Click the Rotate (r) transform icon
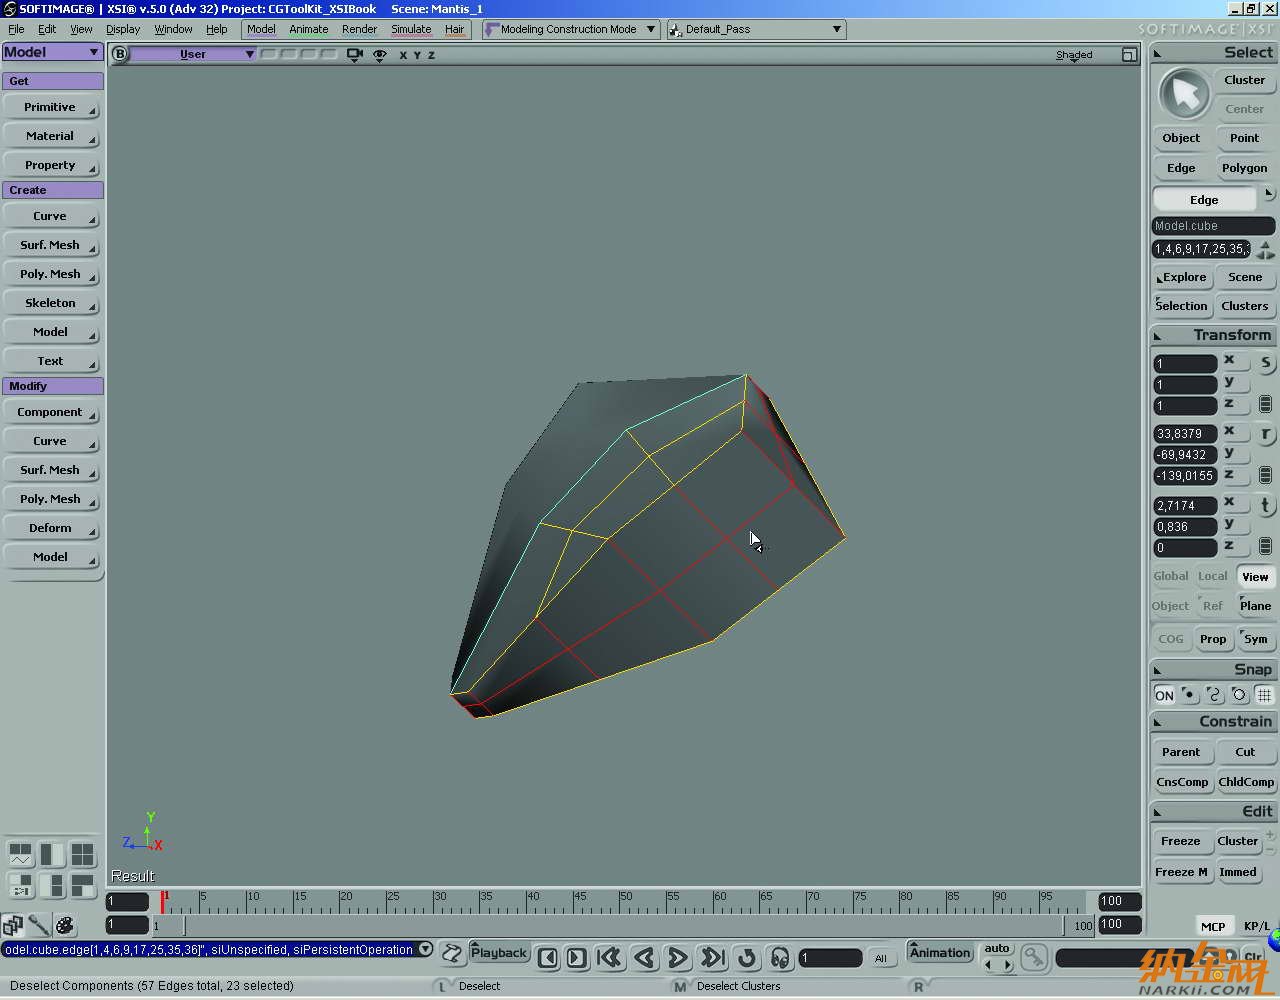This screenshot has height=1000, width=1280. coord(1265,434)
